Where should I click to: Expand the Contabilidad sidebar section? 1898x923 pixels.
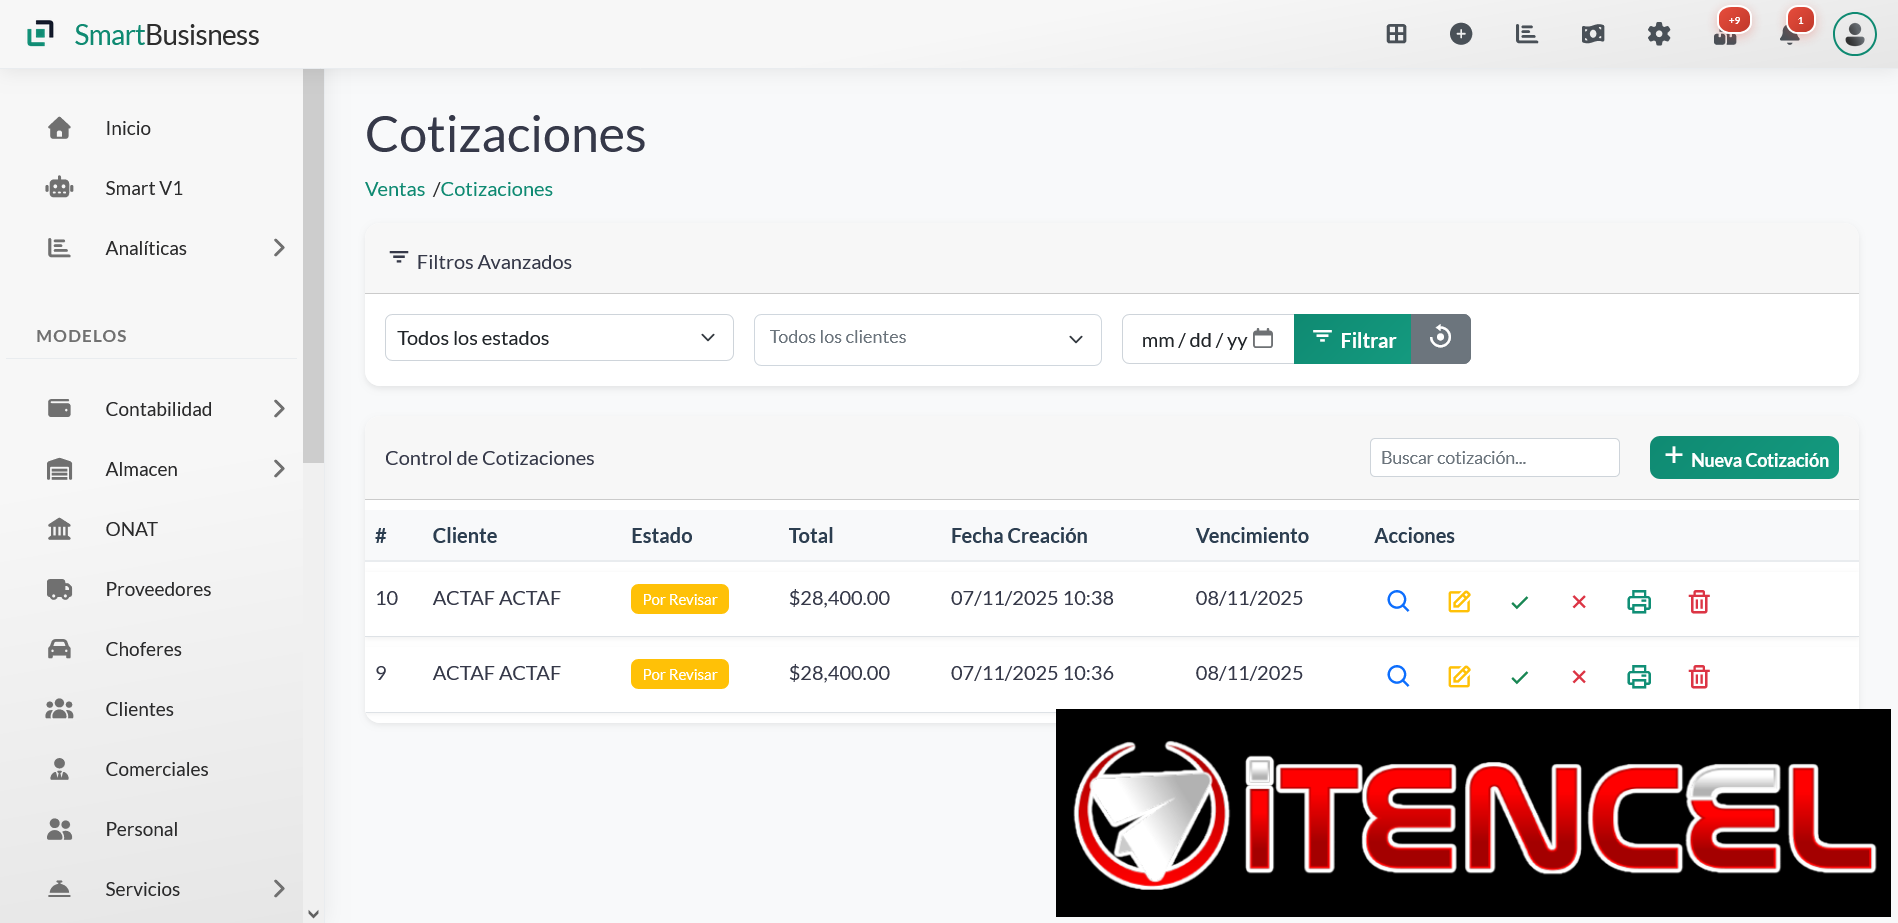[x=158, y=408]
